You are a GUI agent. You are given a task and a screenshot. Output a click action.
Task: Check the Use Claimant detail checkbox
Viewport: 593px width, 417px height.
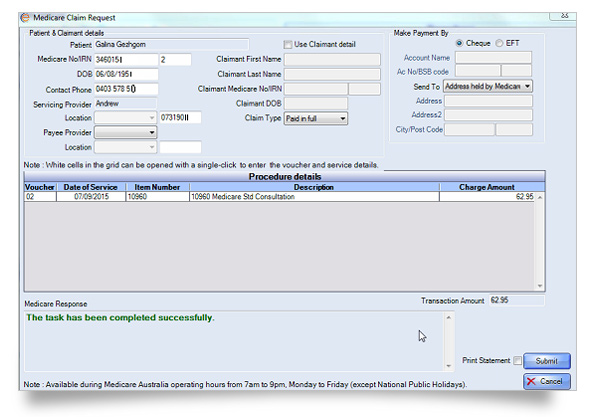click(x=288, y=45)
